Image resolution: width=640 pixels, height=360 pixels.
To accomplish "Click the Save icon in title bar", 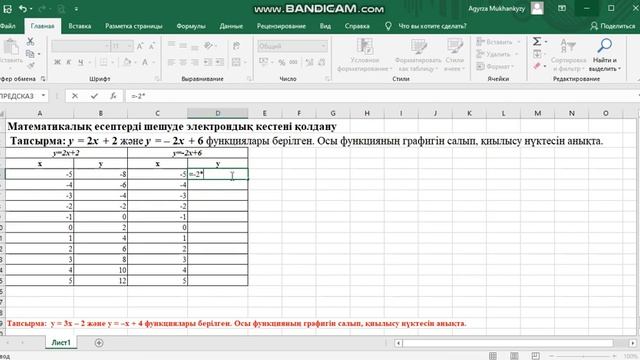I will 7,9.
